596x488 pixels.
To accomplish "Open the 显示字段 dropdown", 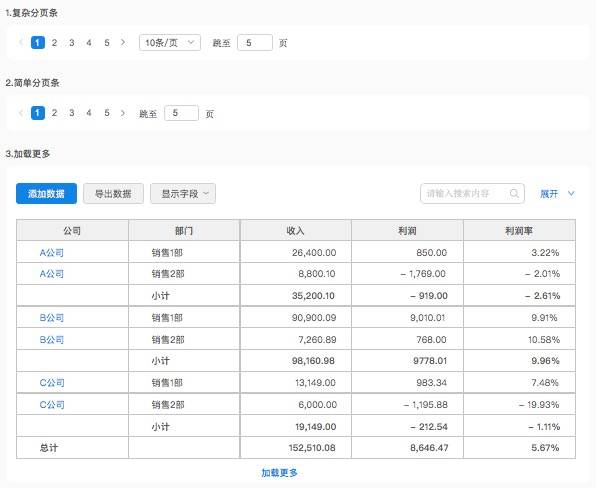I will (x=183, y=194).
